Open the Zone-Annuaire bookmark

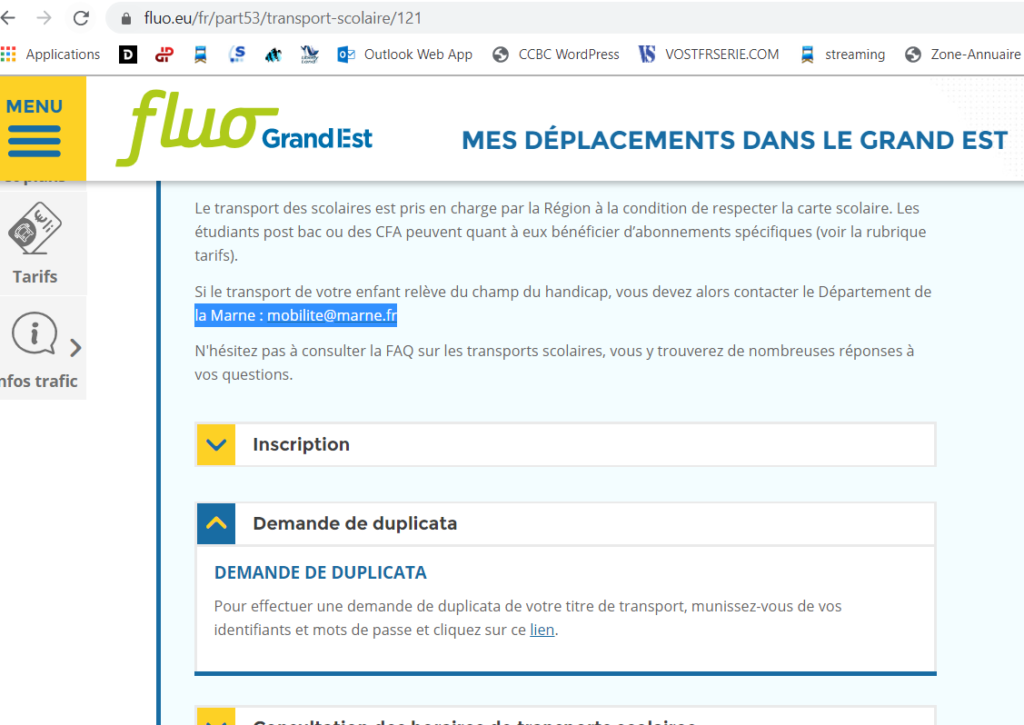pos(963,54)
